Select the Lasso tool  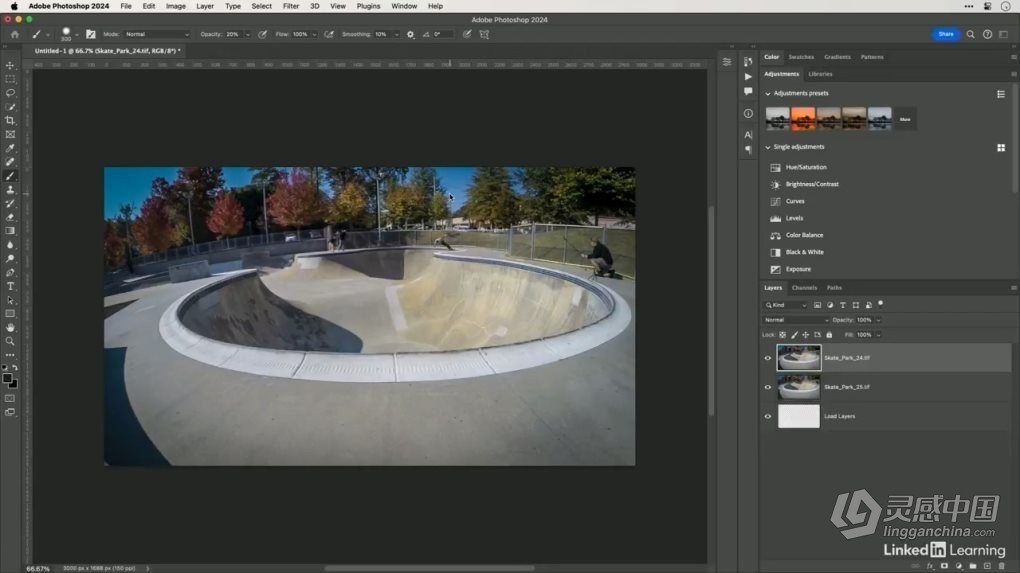click(10, 93)
